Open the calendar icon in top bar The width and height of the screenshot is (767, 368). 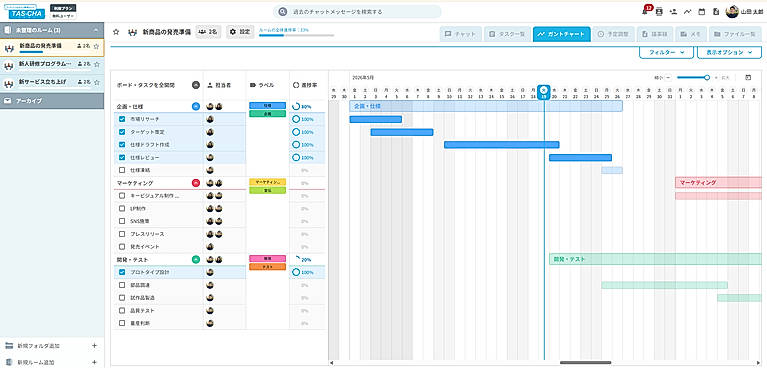point(701,11)
